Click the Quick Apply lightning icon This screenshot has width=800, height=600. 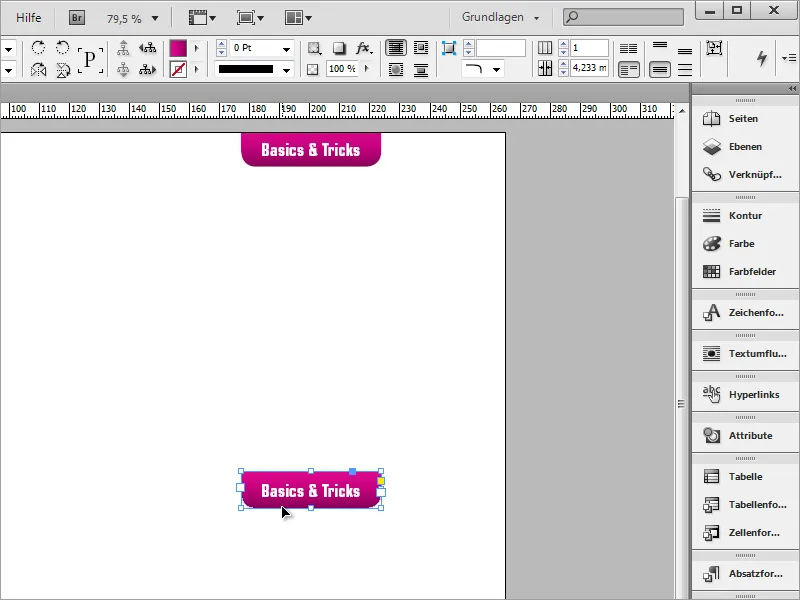[762, 58]
